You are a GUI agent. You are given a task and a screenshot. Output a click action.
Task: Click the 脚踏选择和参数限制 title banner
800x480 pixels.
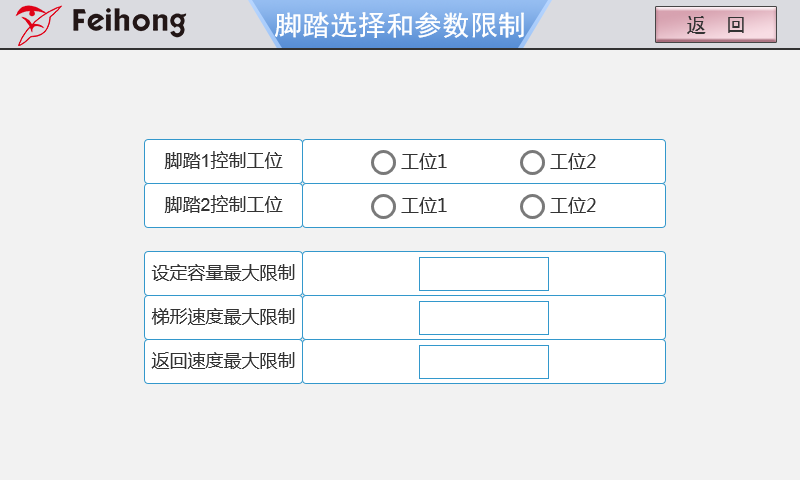399,26
